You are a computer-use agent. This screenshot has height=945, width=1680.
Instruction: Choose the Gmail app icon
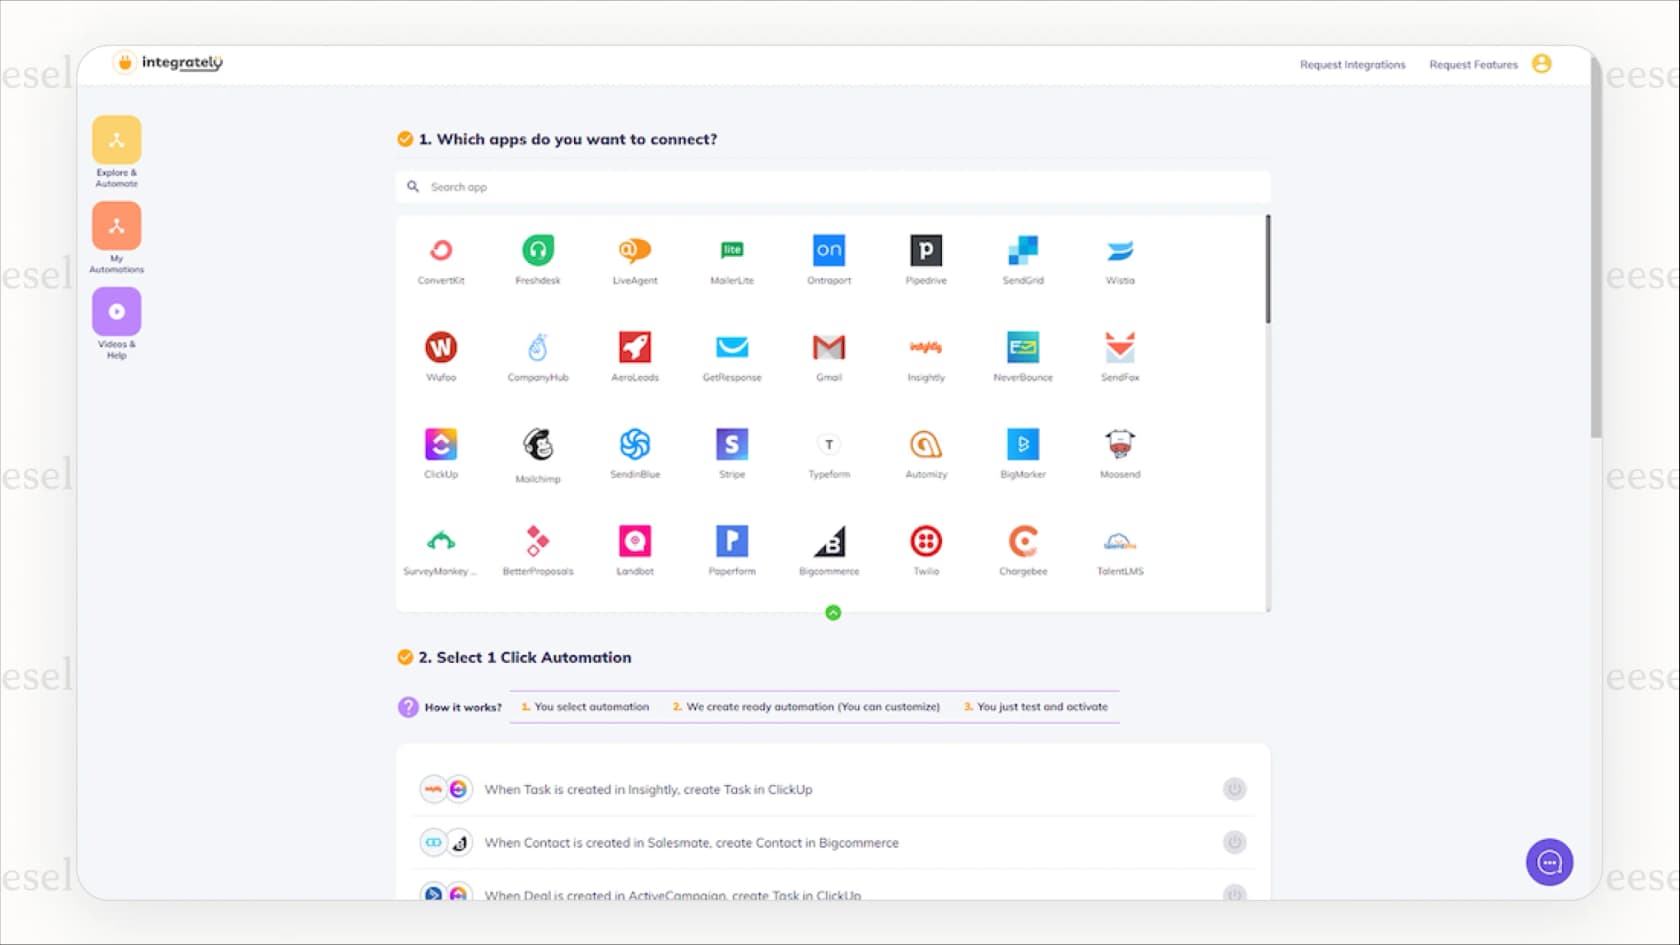[x=829, y=347]
